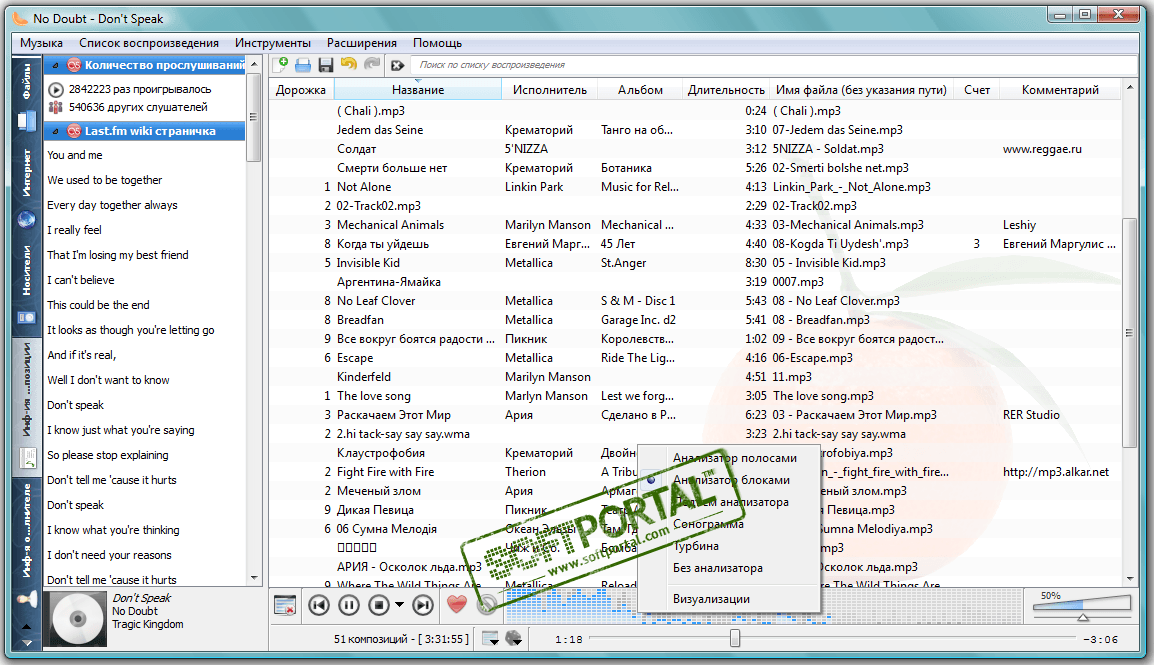
Task: Click the dice shuffle icon
Action: [x=514, y=639]
